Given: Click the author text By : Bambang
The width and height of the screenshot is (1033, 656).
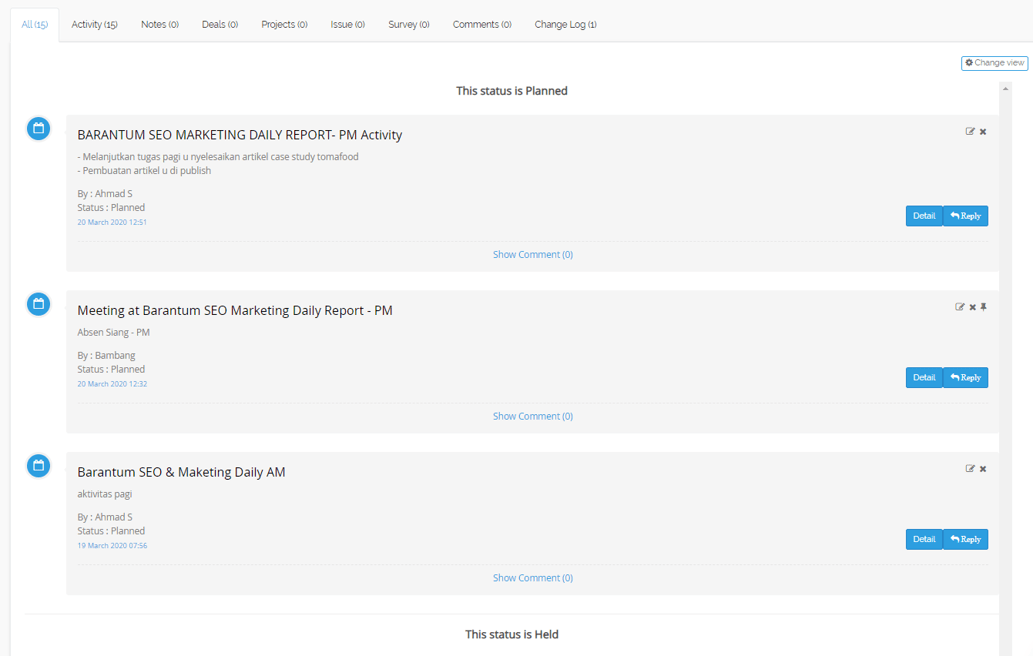Looking at the screenshot, I should (x=106, y=356).
